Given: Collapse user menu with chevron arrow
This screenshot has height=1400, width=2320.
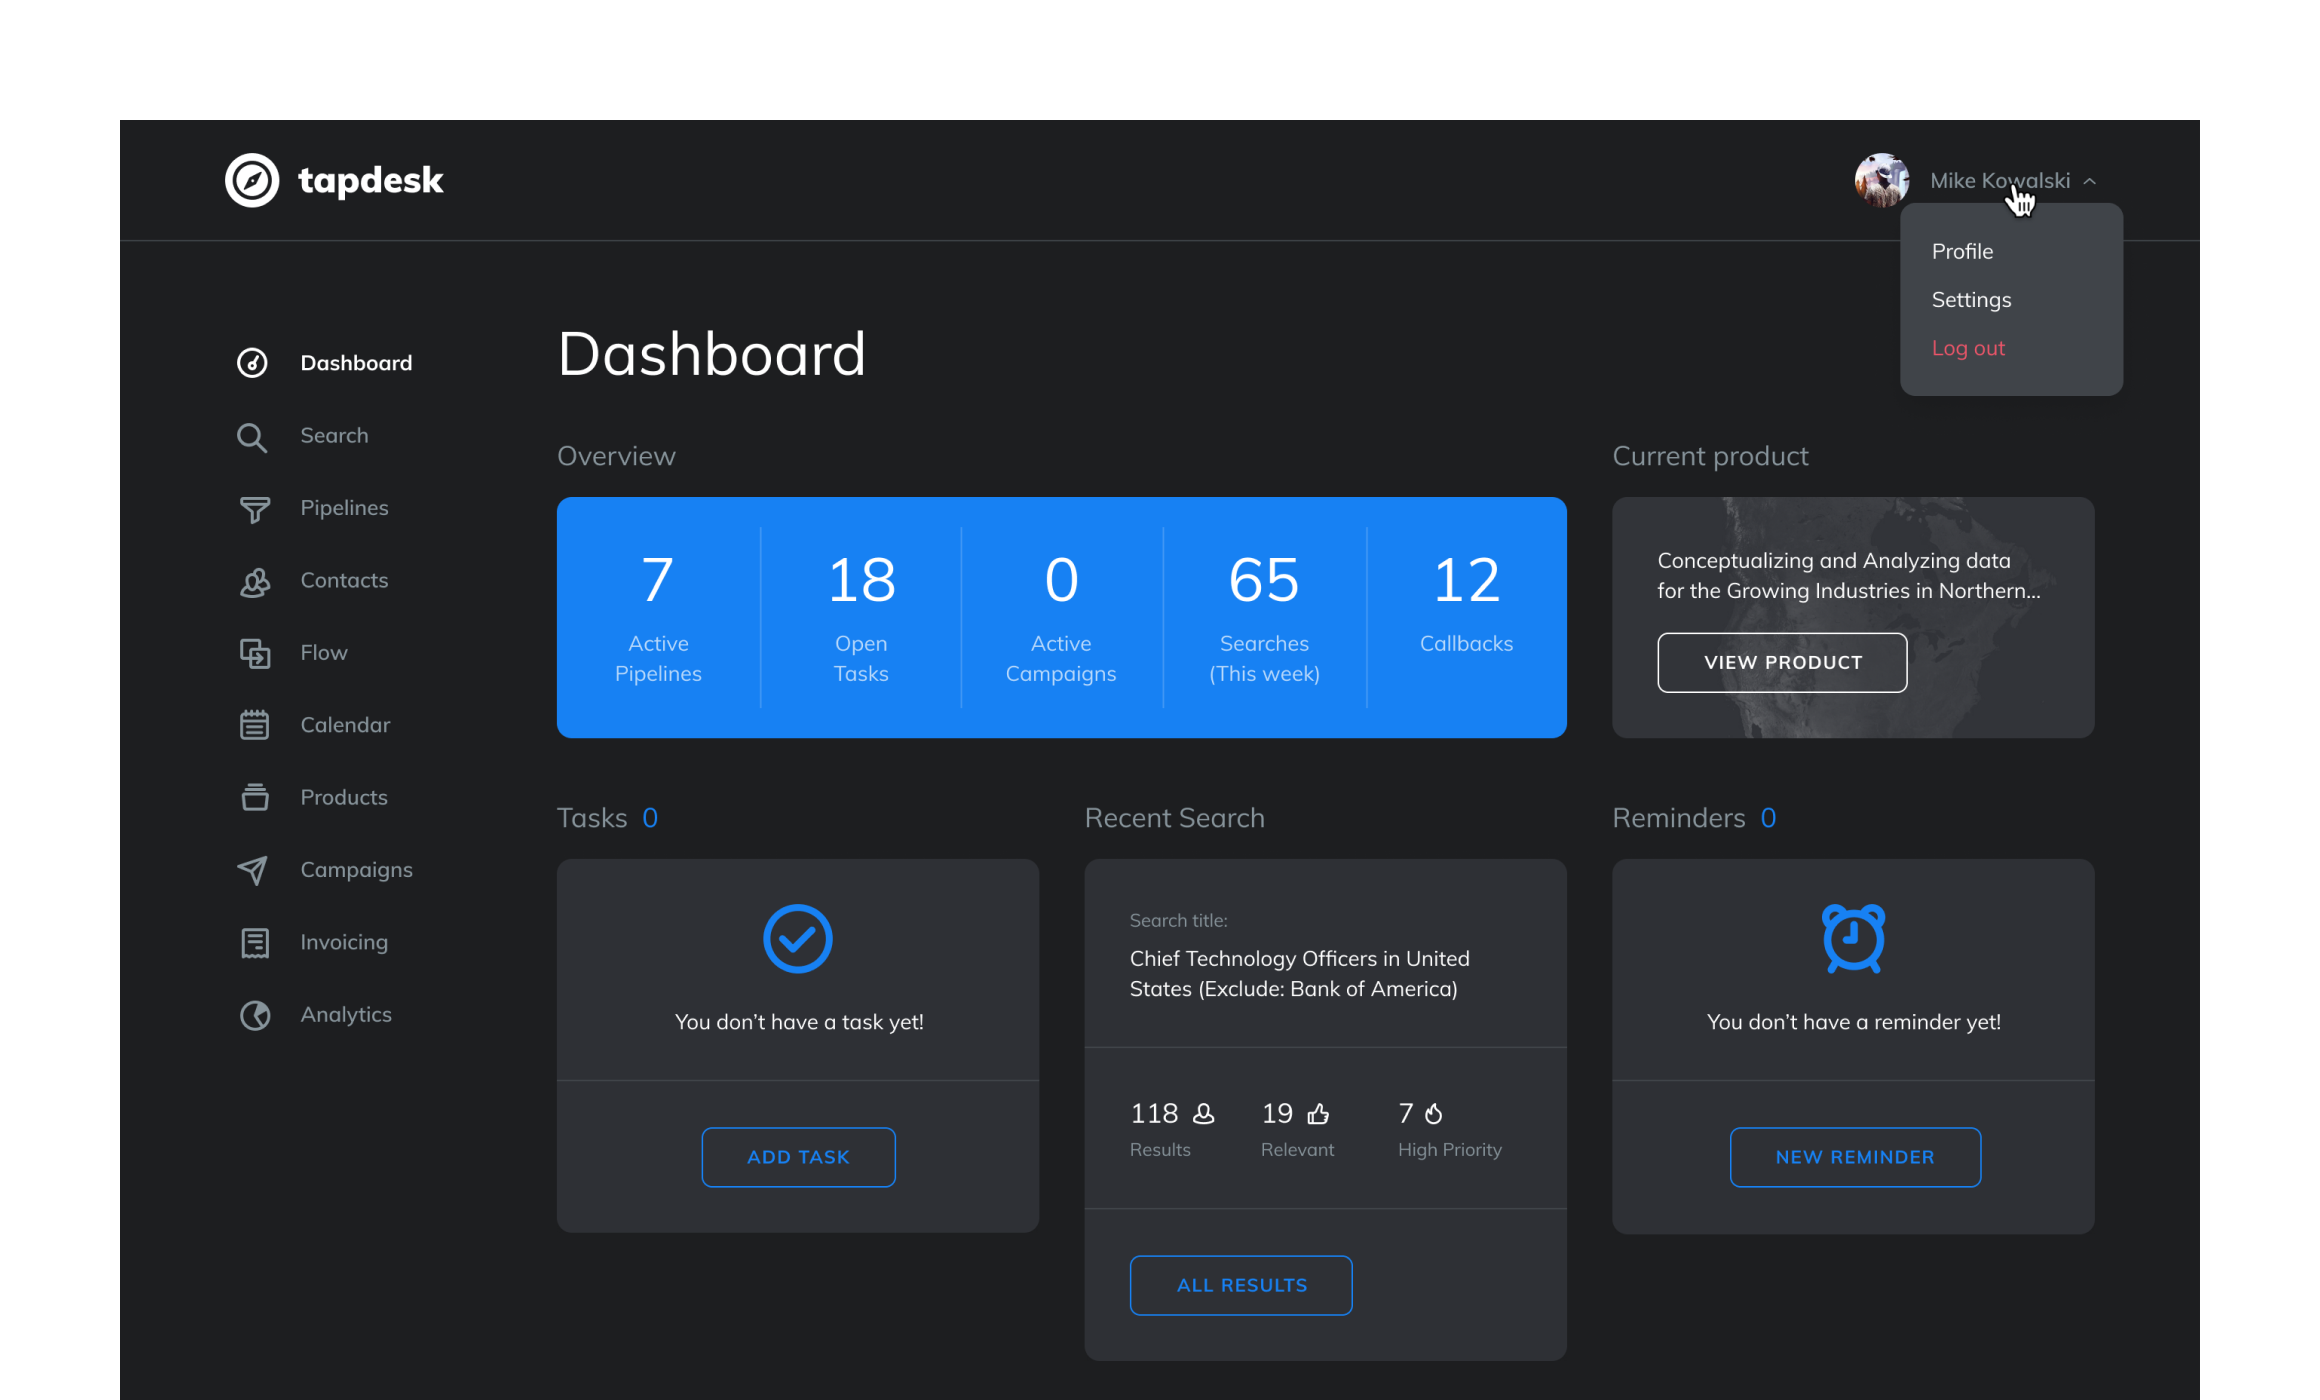Looking at the screenshot, I should [x=2090, y=181].
